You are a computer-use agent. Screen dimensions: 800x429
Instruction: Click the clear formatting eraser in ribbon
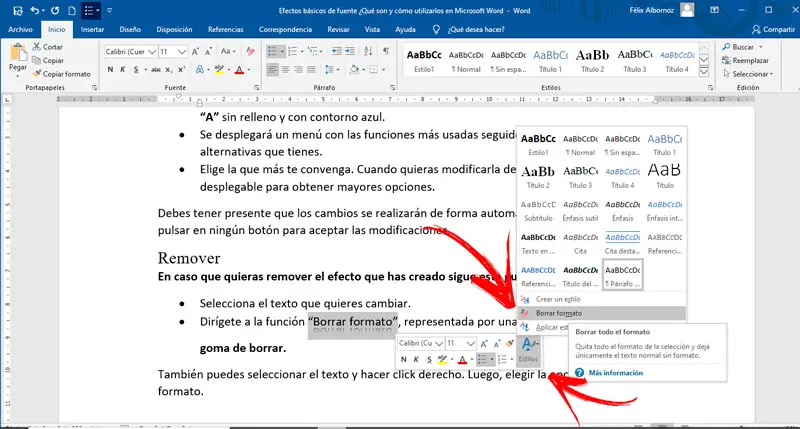coord(249,49)
